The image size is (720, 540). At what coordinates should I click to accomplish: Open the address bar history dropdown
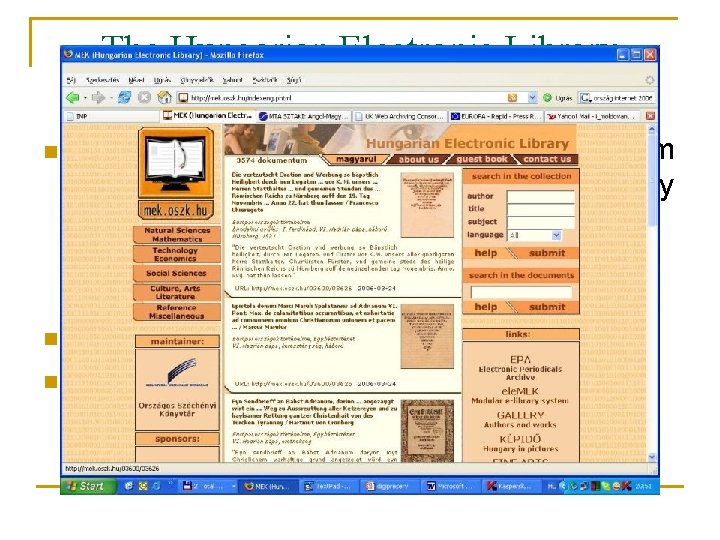532,98
